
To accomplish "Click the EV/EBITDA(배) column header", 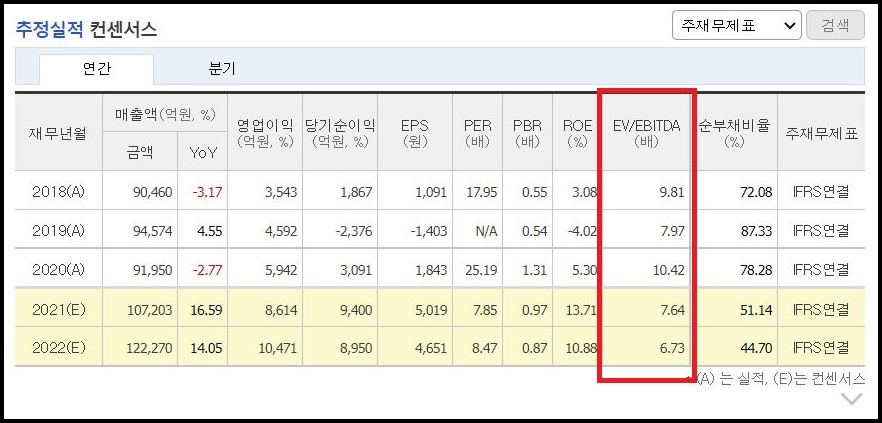I will click(x=646, y=133).
